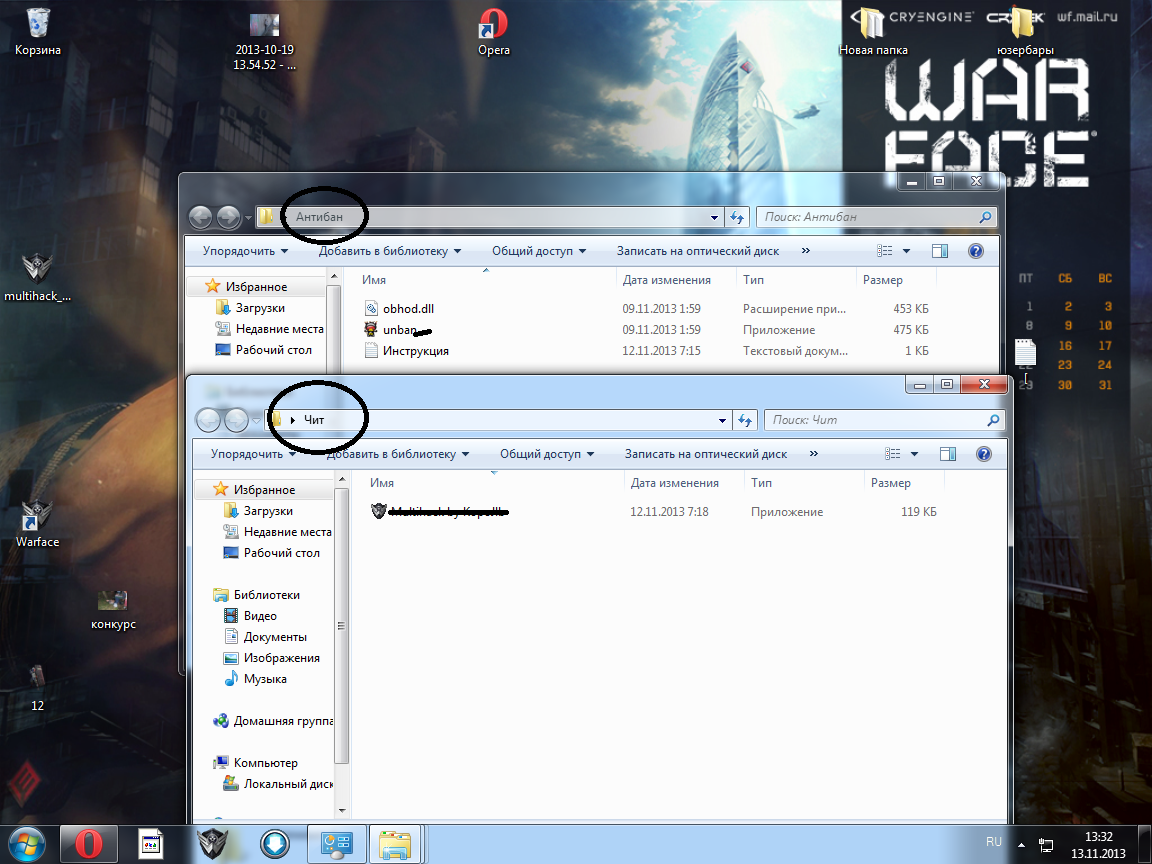Open Добавить в библиотеку in Антибан window
Viewport: 1152px width, 864px height.
(389, 251)
